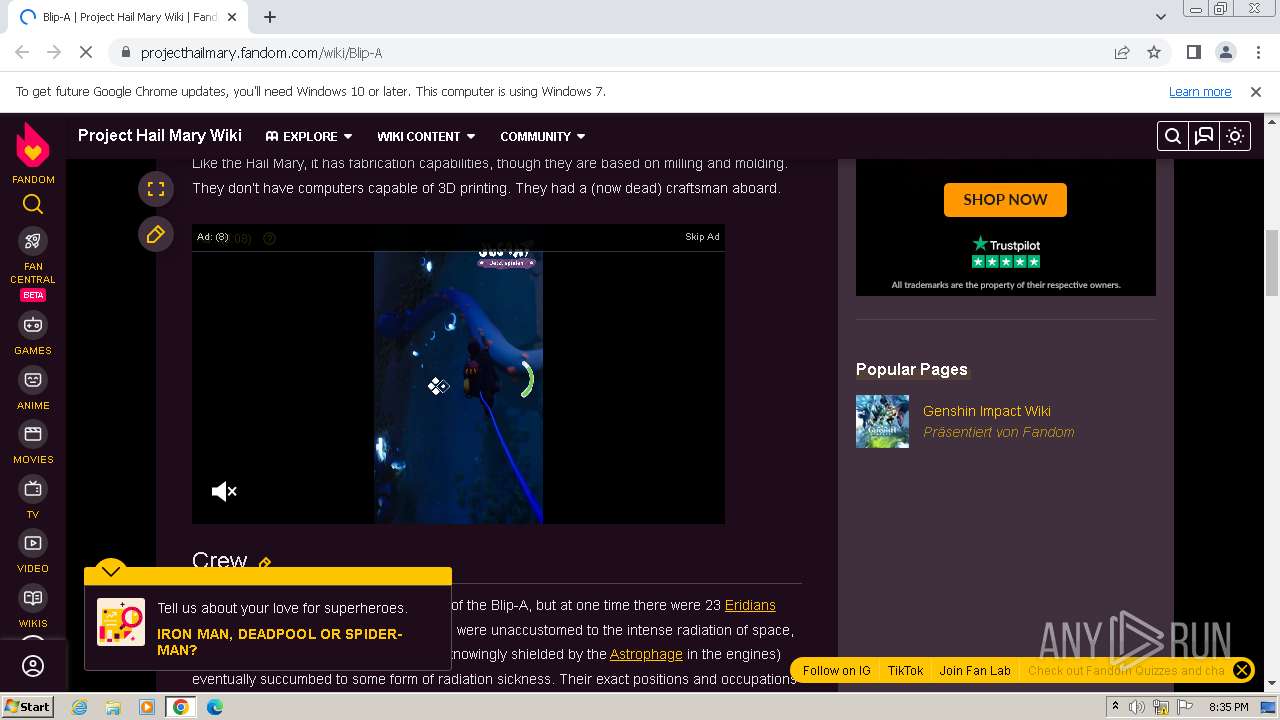Launch Microsoft Edge from taskbar
Image resolution: width=1280 pixels, height=720 pixels.
pyautogui.click(x=215, y=707)
